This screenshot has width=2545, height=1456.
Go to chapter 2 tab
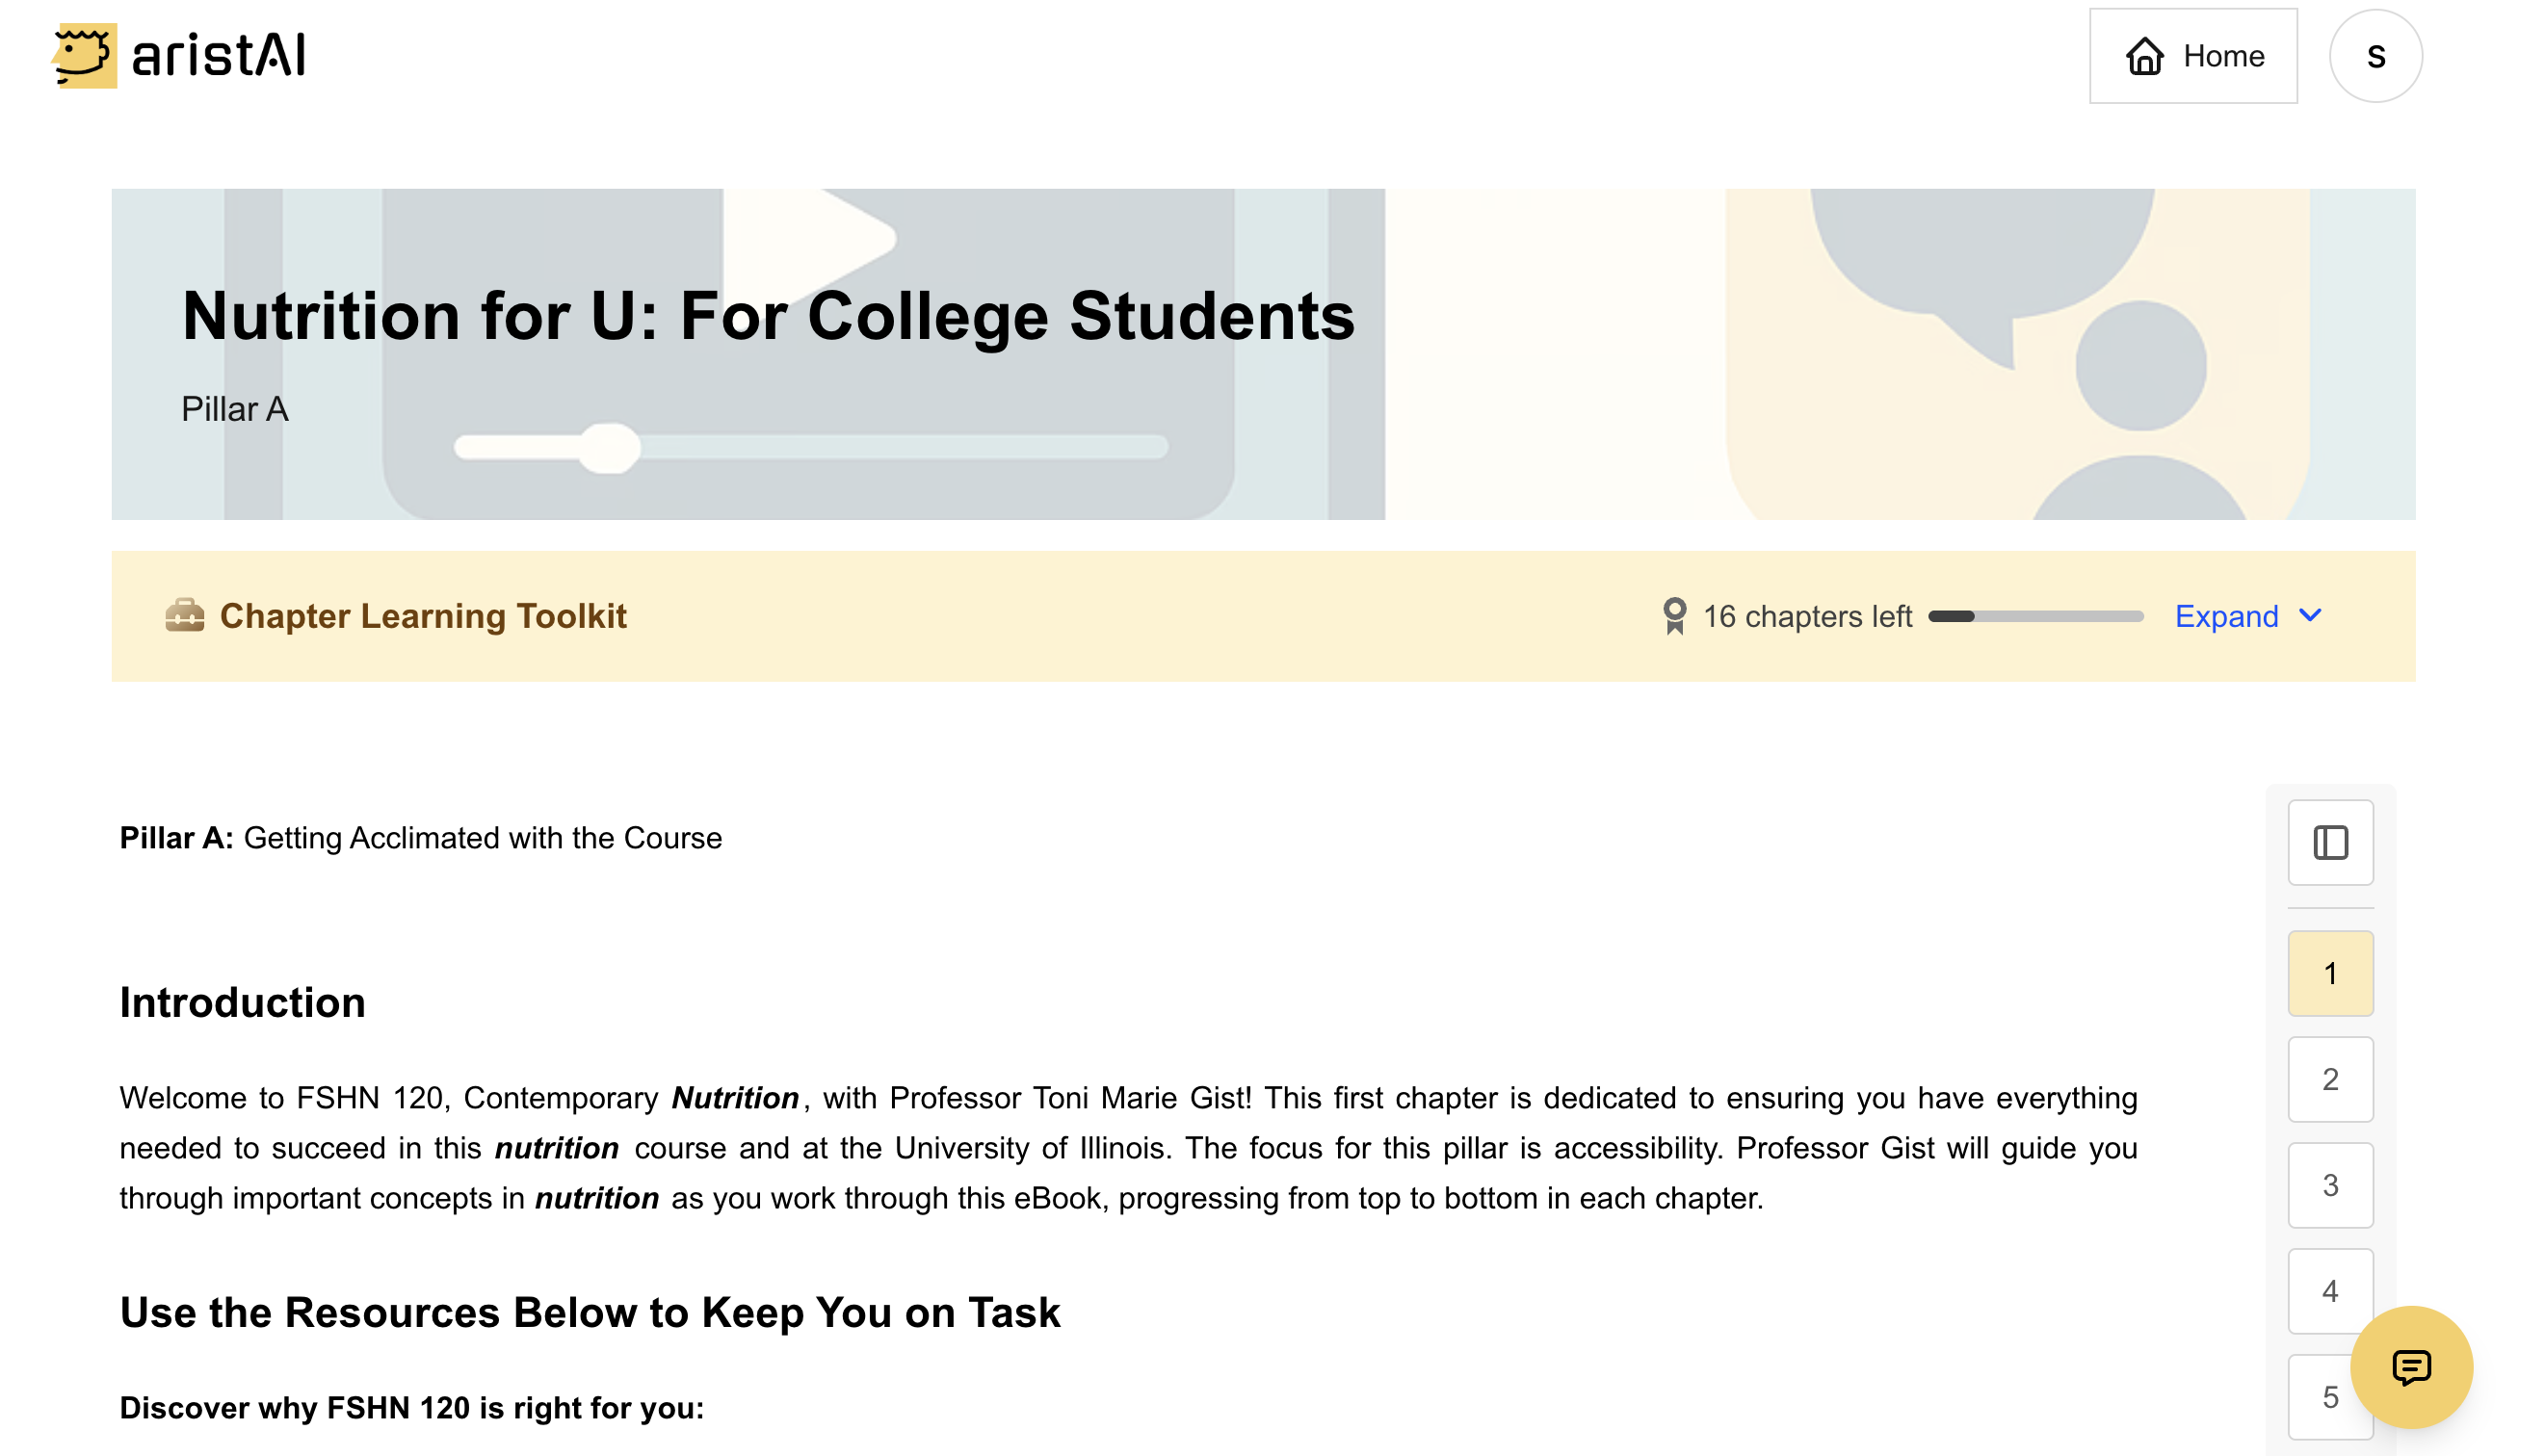[x=2330, y=1079]
